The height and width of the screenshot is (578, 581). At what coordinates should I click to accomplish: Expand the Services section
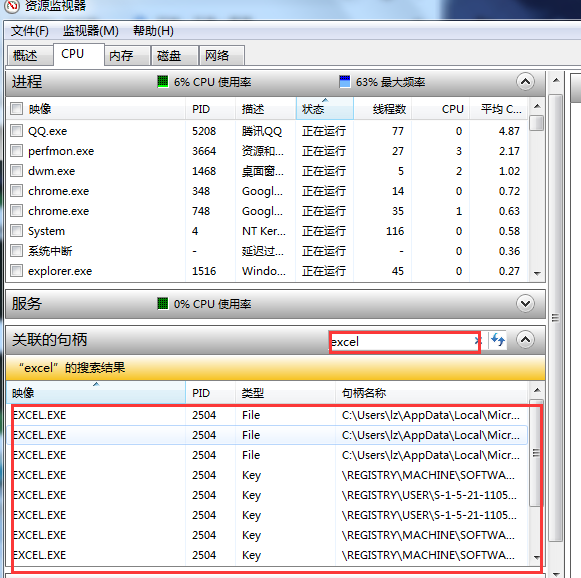(525, 303)
